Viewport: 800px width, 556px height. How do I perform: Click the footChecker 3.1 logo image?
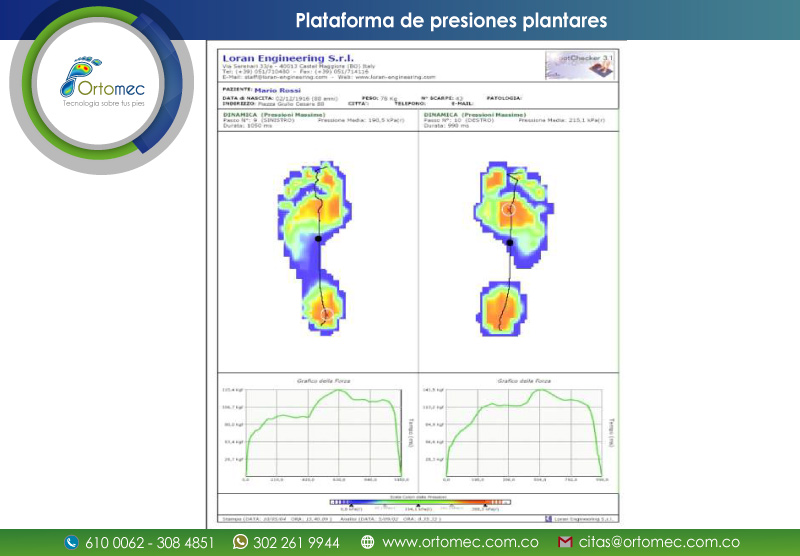coord(580,64)
